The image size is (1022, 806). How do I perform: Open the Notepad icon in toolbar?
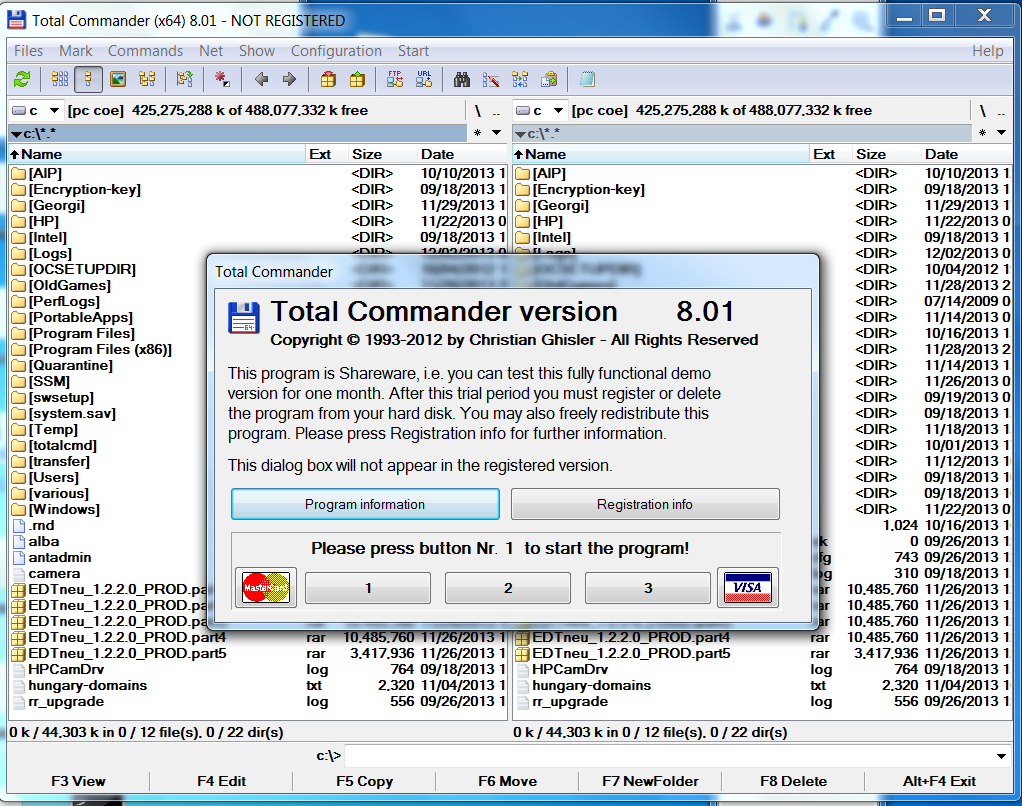click(587, 79)
